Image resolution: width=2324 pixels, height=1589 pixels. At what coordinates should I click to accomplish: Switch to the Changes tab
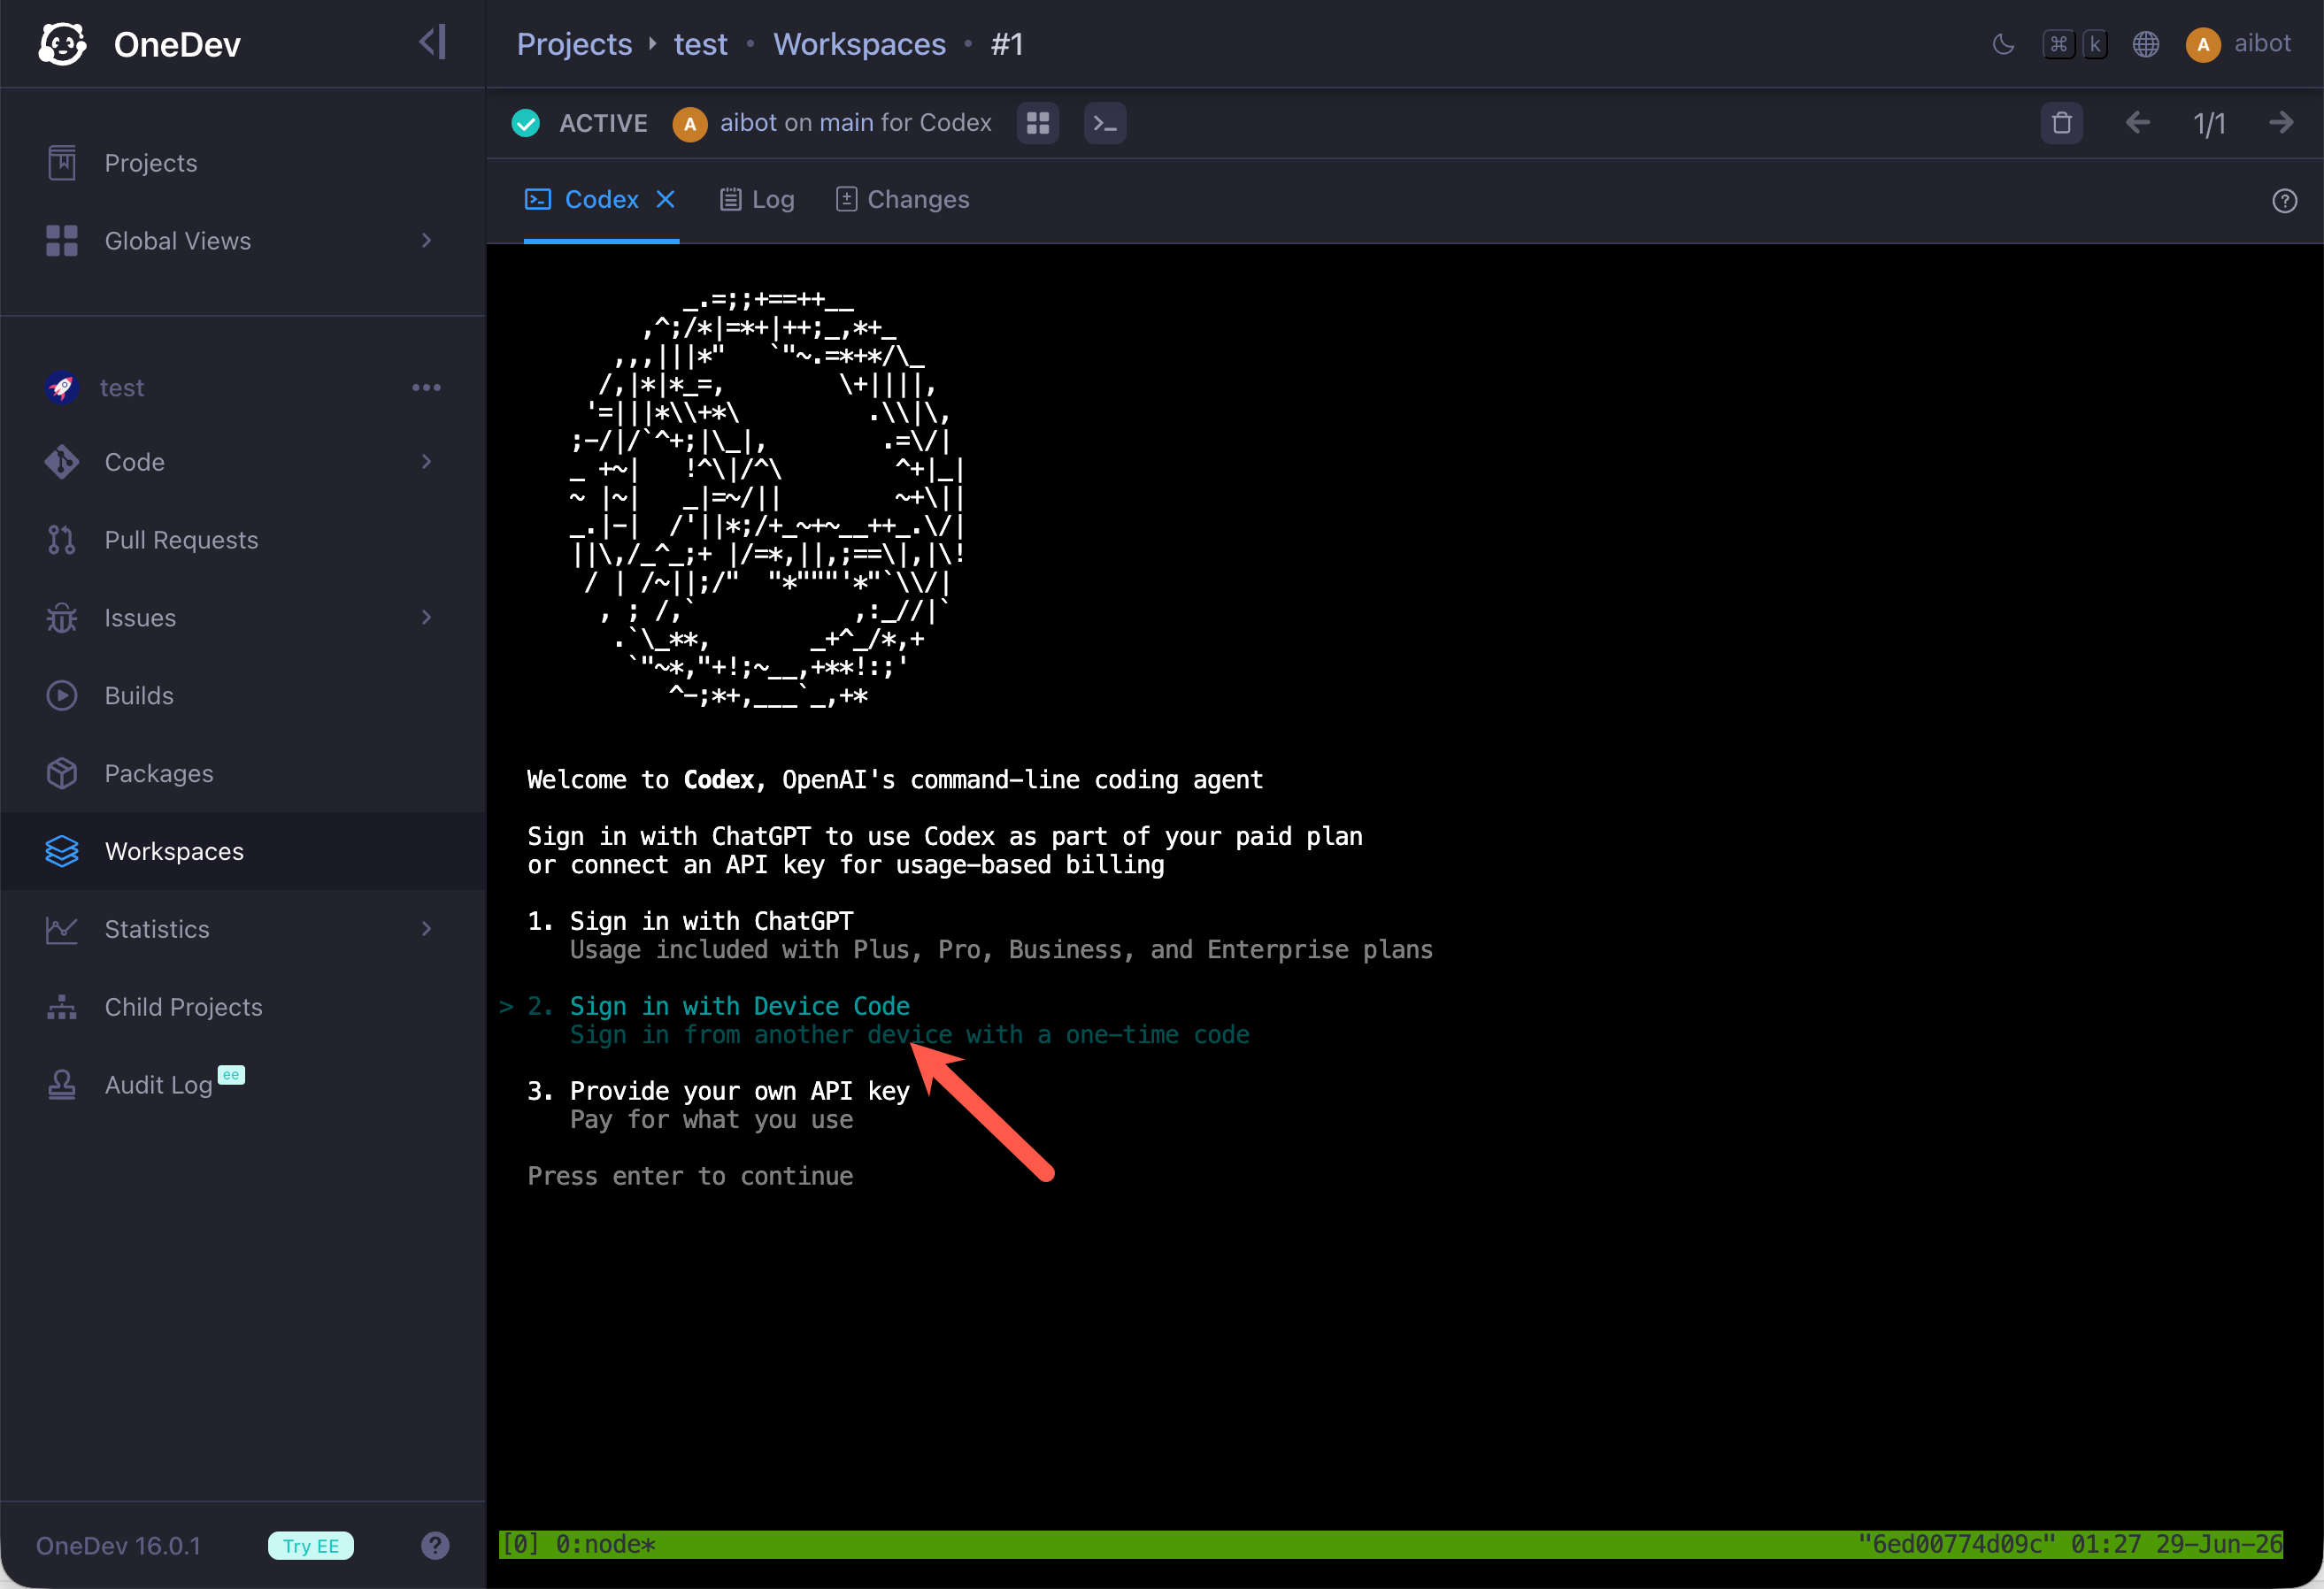tap(903, 200)
